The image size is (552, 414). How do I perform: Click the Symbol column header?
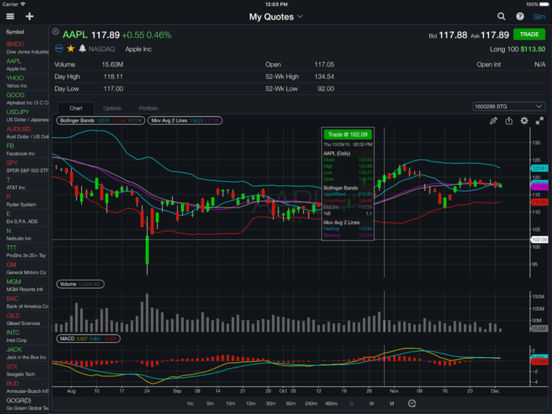tap(15, 32)
